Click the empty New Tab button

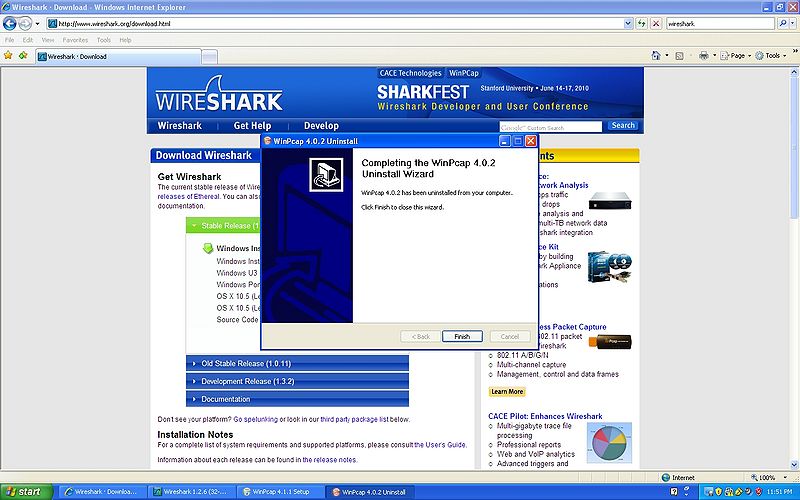click(x=209, y=57)
